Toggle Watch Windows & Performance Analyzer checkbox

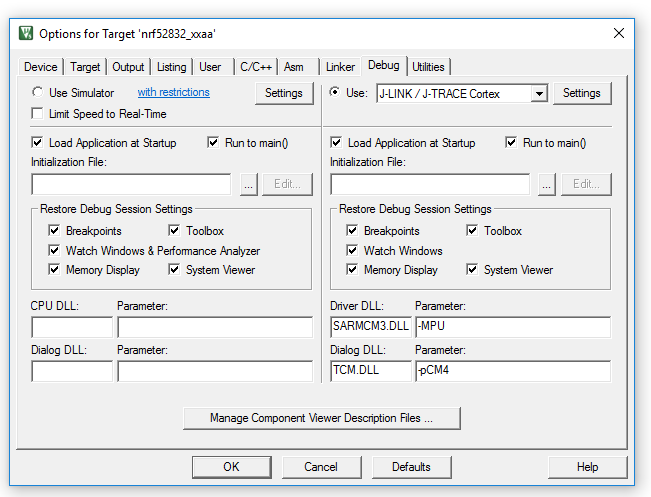click(54, 250)
